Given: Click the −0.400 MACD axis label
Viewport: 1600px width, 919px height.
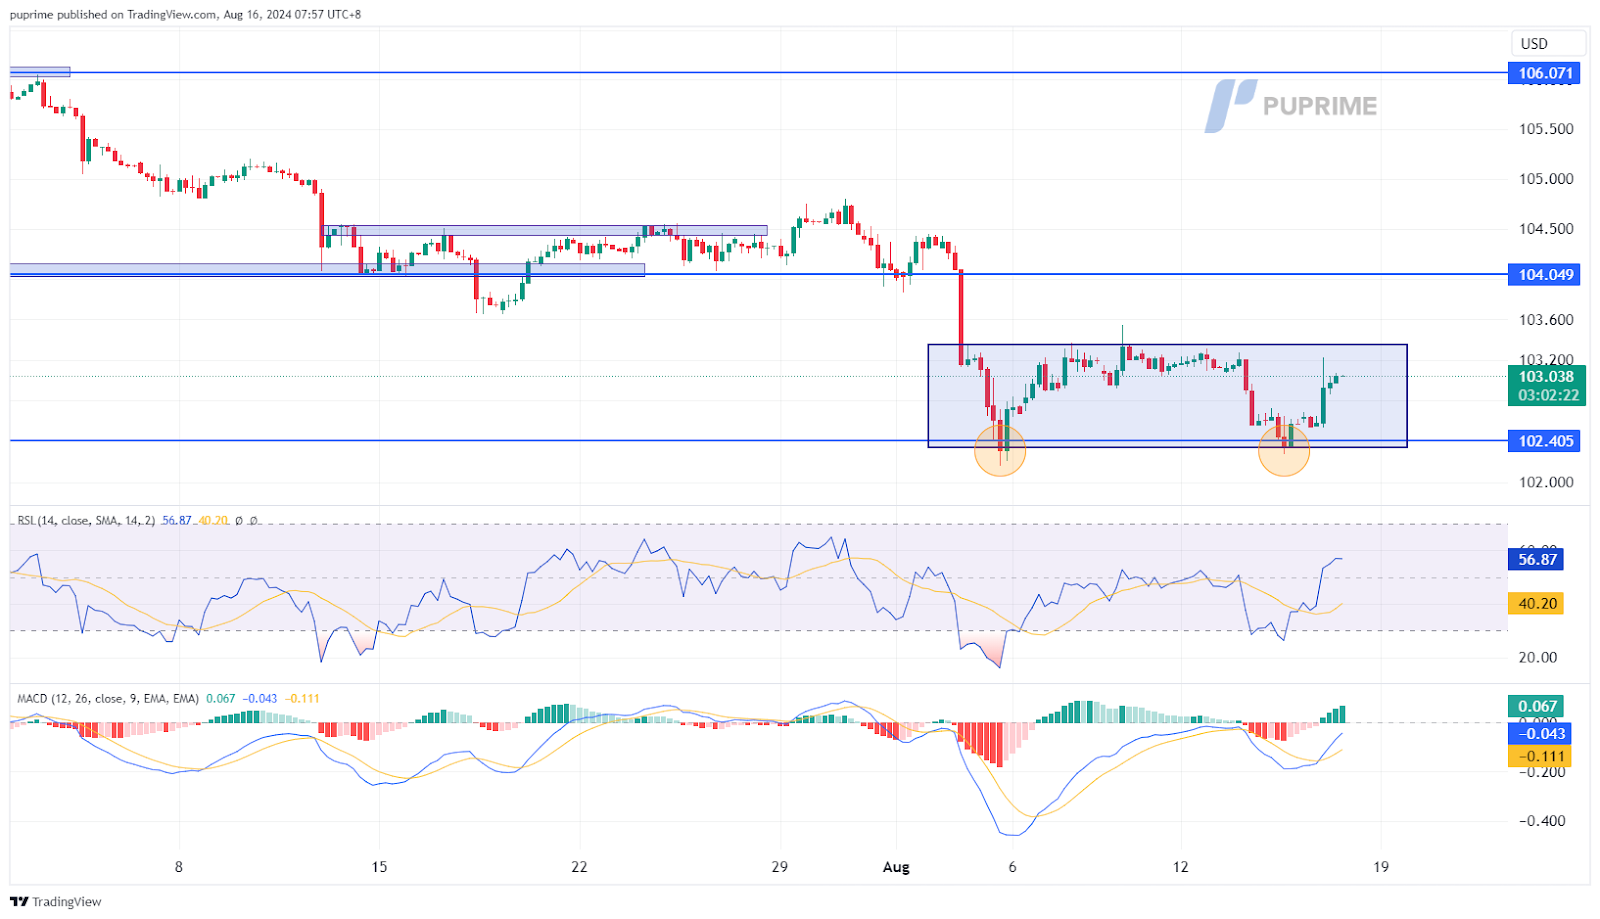Looking at the screenshot, I should (x=1541, y=821).
